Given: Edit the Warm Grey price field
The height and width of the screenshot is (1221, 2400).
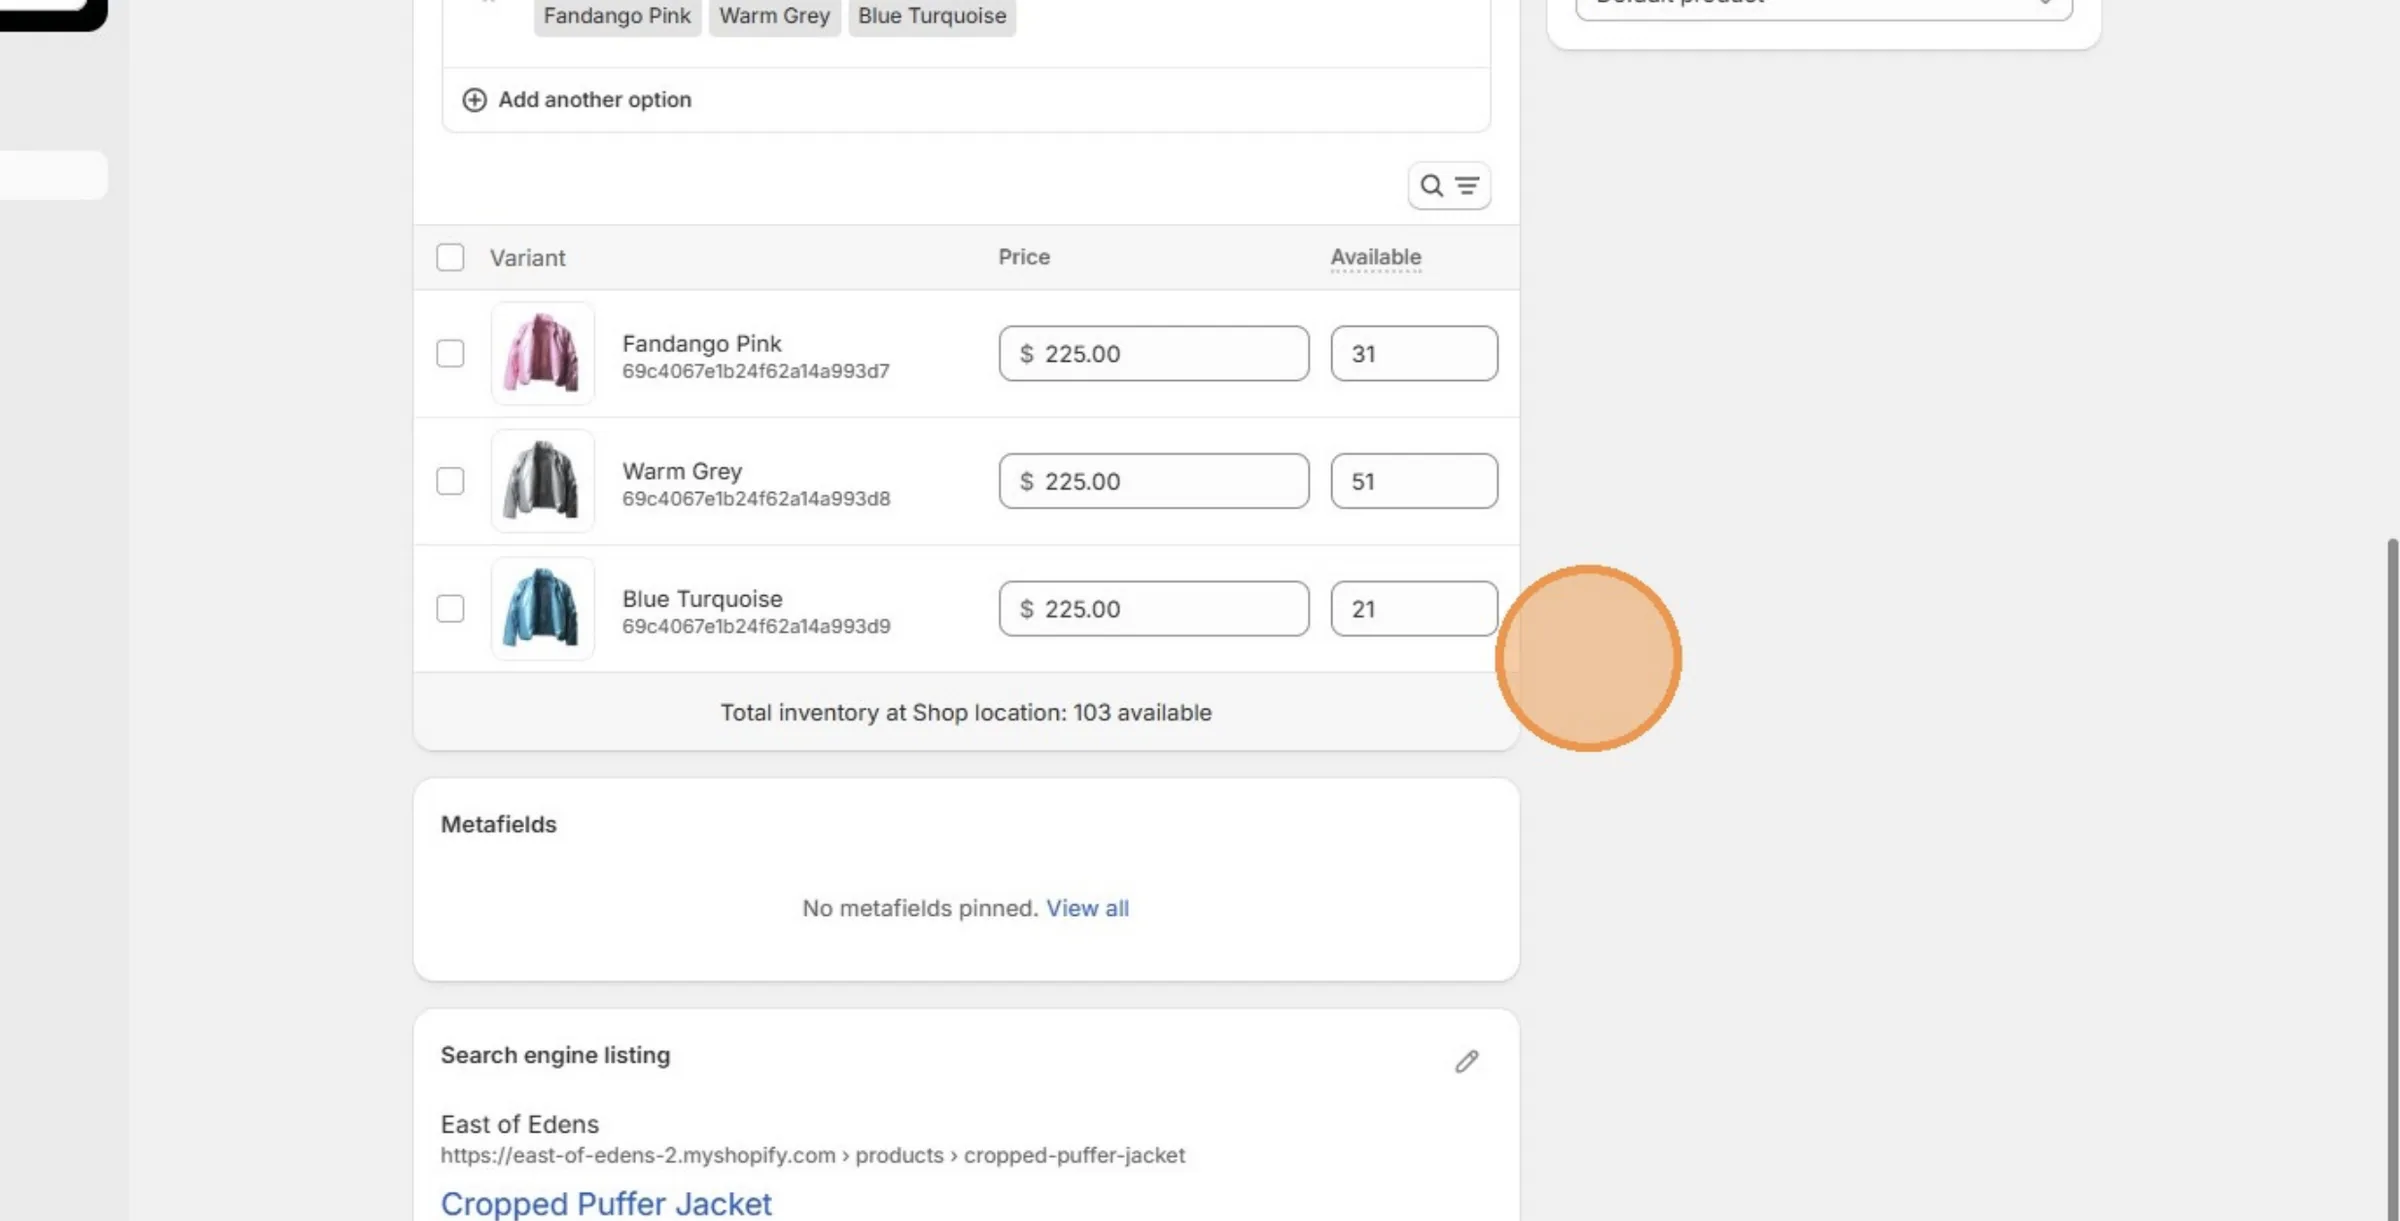Looking at the screenshot, I should click(1153, 481).
